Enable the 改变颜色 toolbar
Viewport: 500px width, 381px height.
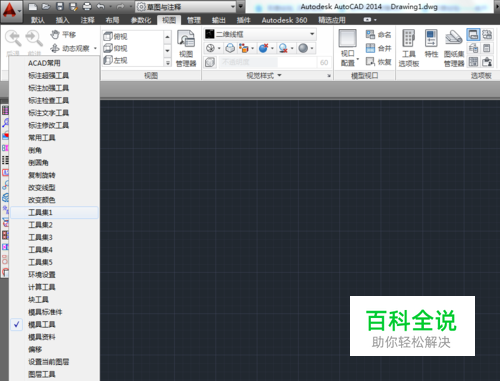coord(54,200)
